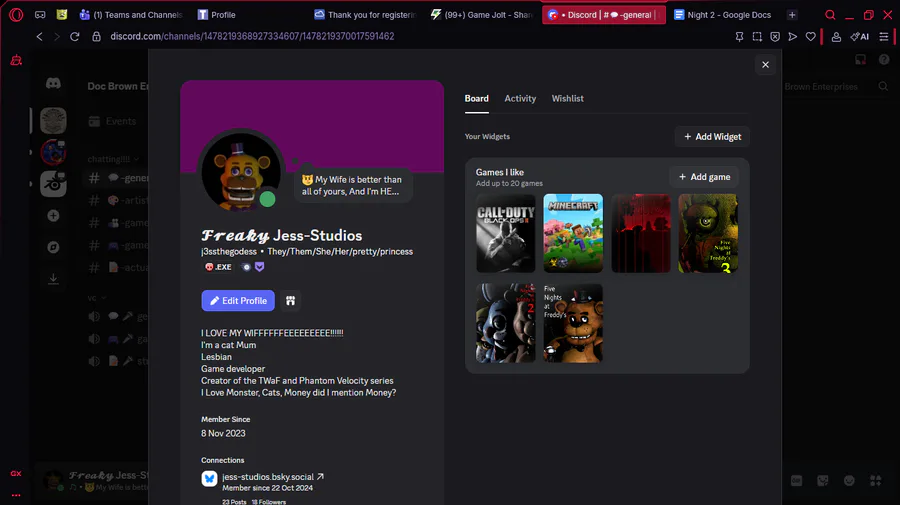Open the GX sidebar bottom icon

click(15, 473)
